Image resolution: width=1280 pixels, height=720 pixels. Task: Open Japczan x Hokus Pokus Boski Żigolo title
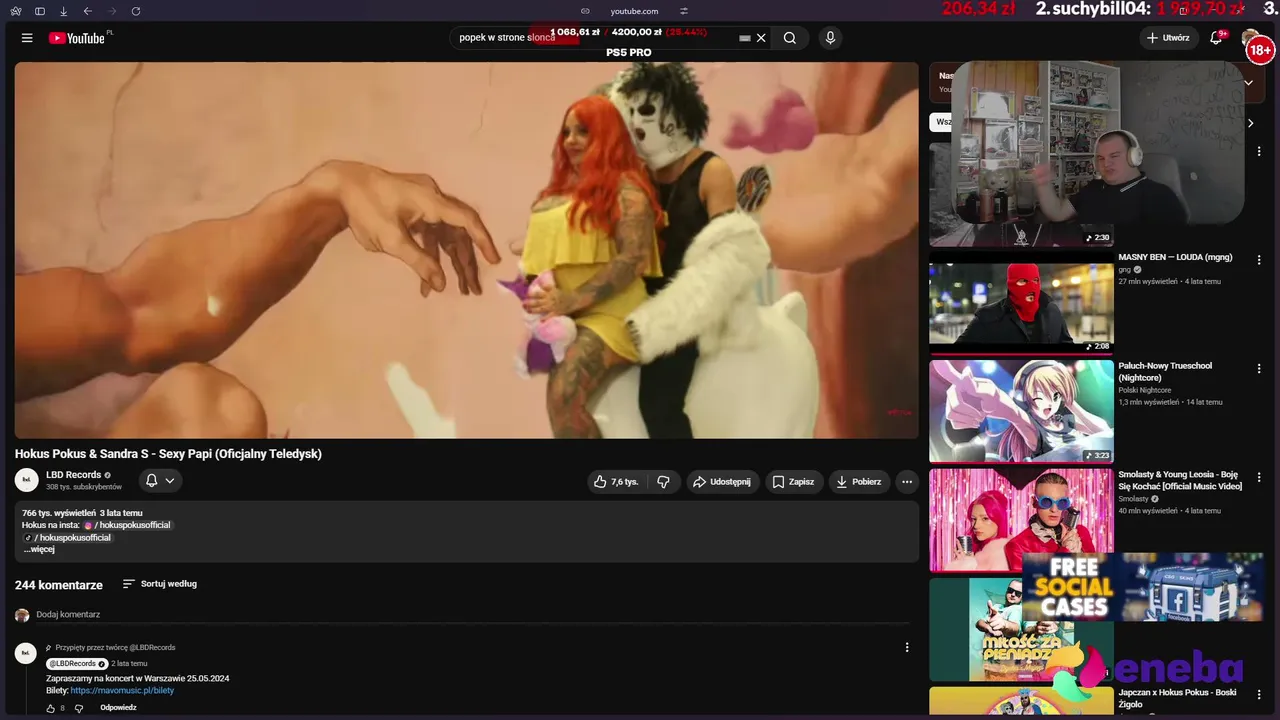1177,698
